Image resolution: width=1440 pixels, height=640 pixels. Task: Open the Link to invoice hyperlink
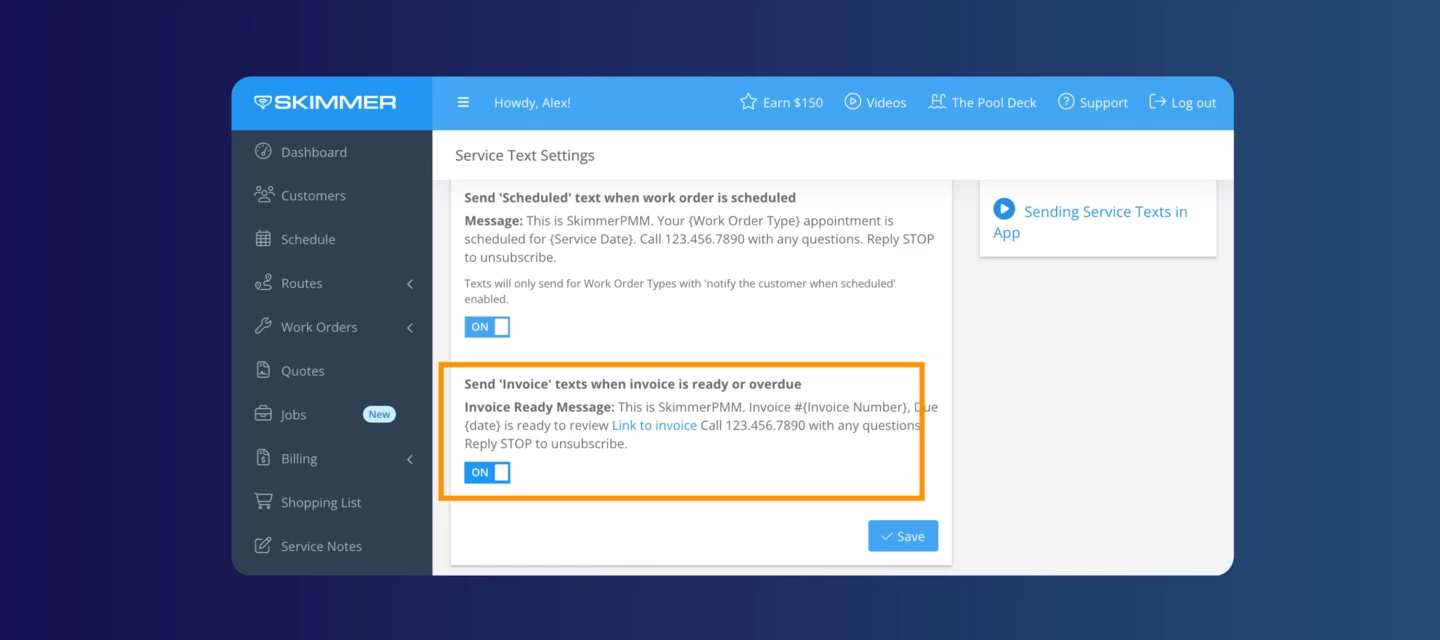[x=654, y=425]
